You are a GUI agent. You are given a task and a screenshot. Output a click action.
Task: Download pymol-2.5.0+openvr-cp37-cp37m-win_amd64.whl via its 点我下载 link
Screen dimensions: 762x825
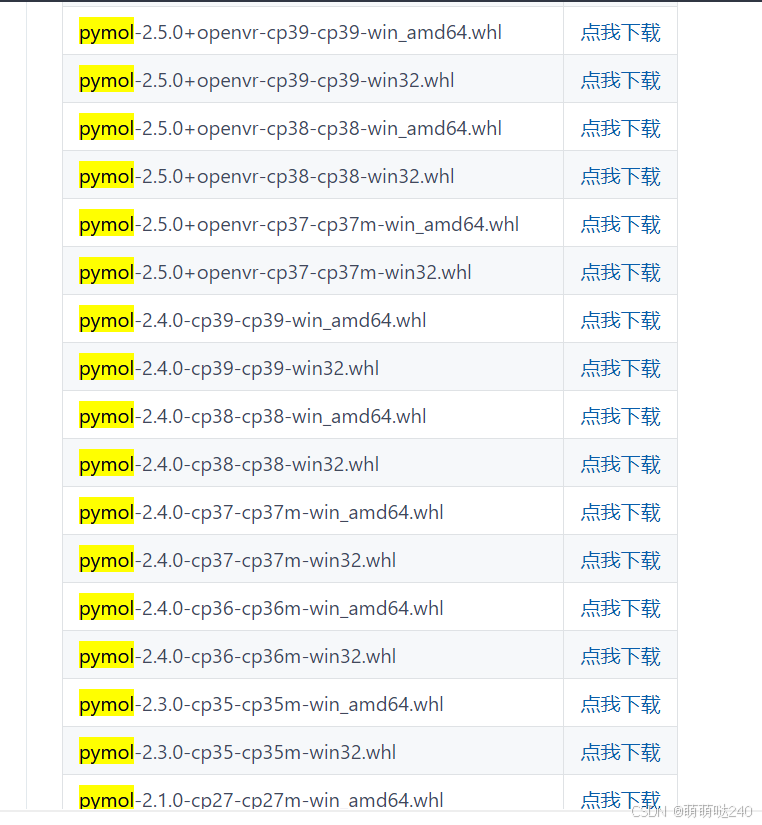click(620, 225)
